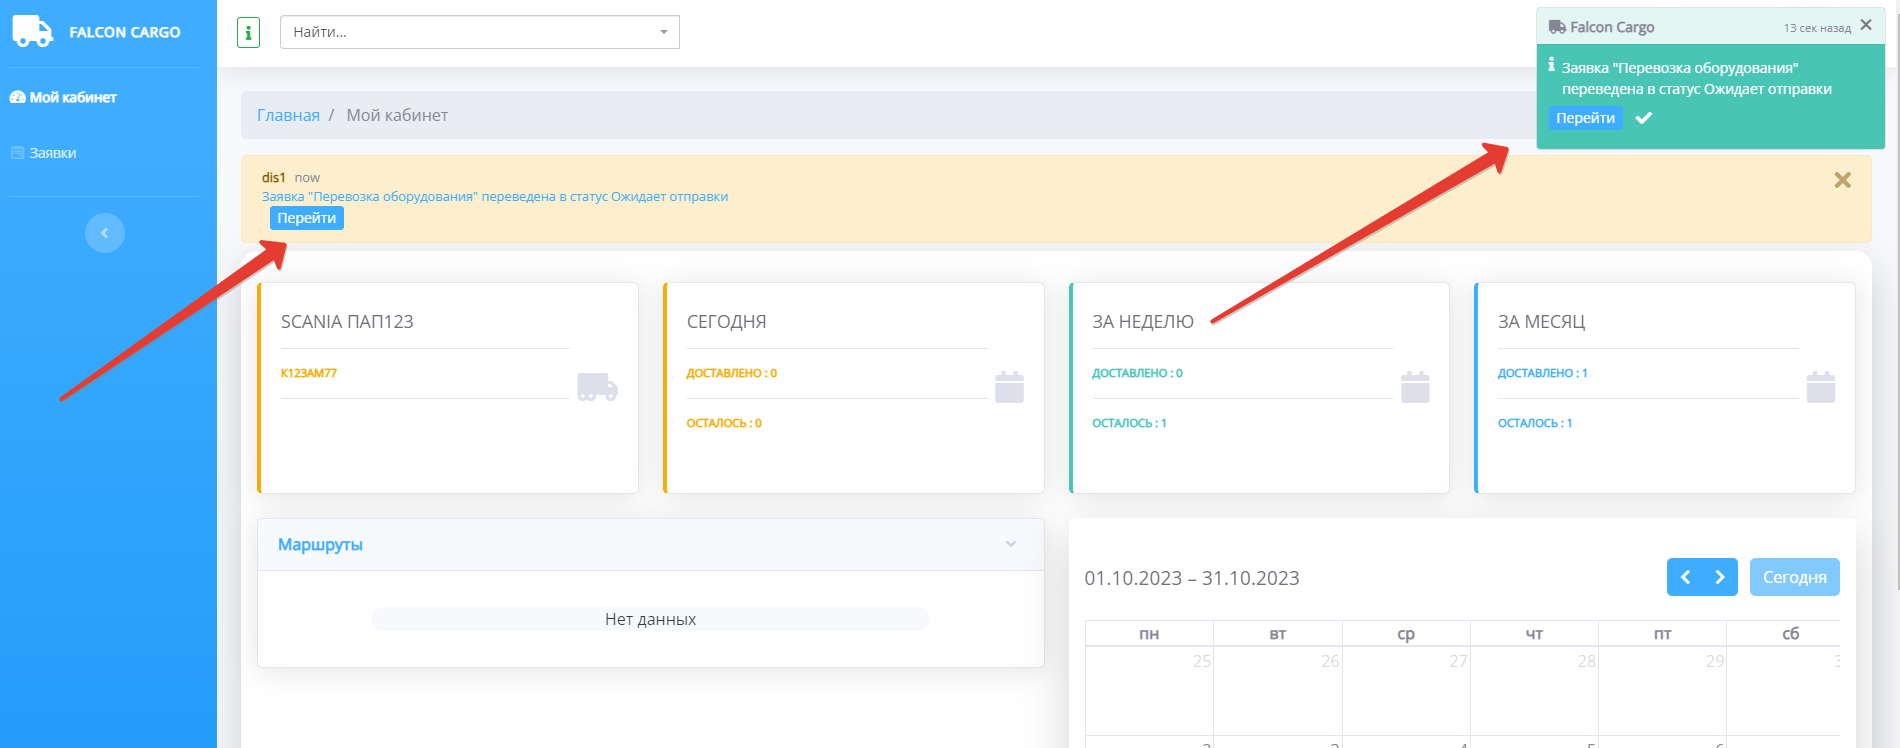
Task: Dismiss the yellow notification banner
Action: [x=1842, y=180]
